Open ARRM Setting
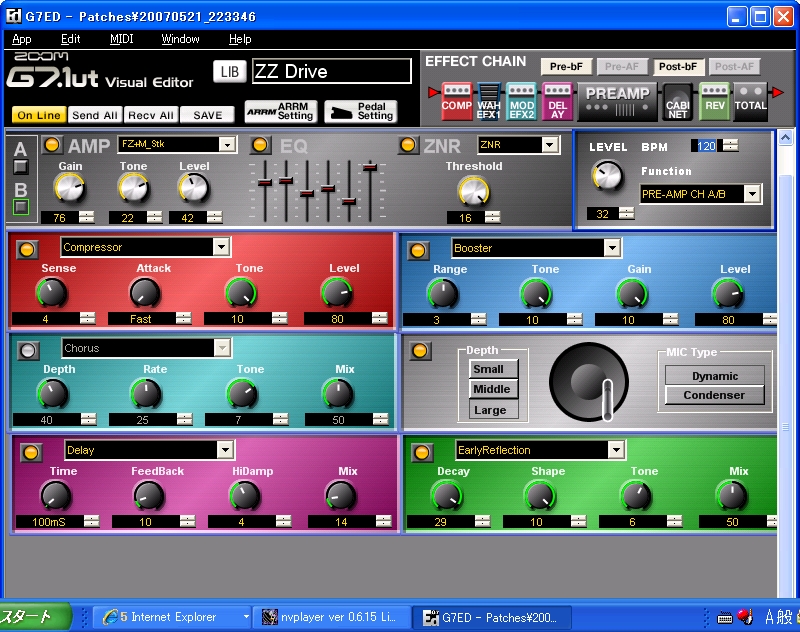Image resolution: width=800 pixels, height=632 pixels. 281,111
